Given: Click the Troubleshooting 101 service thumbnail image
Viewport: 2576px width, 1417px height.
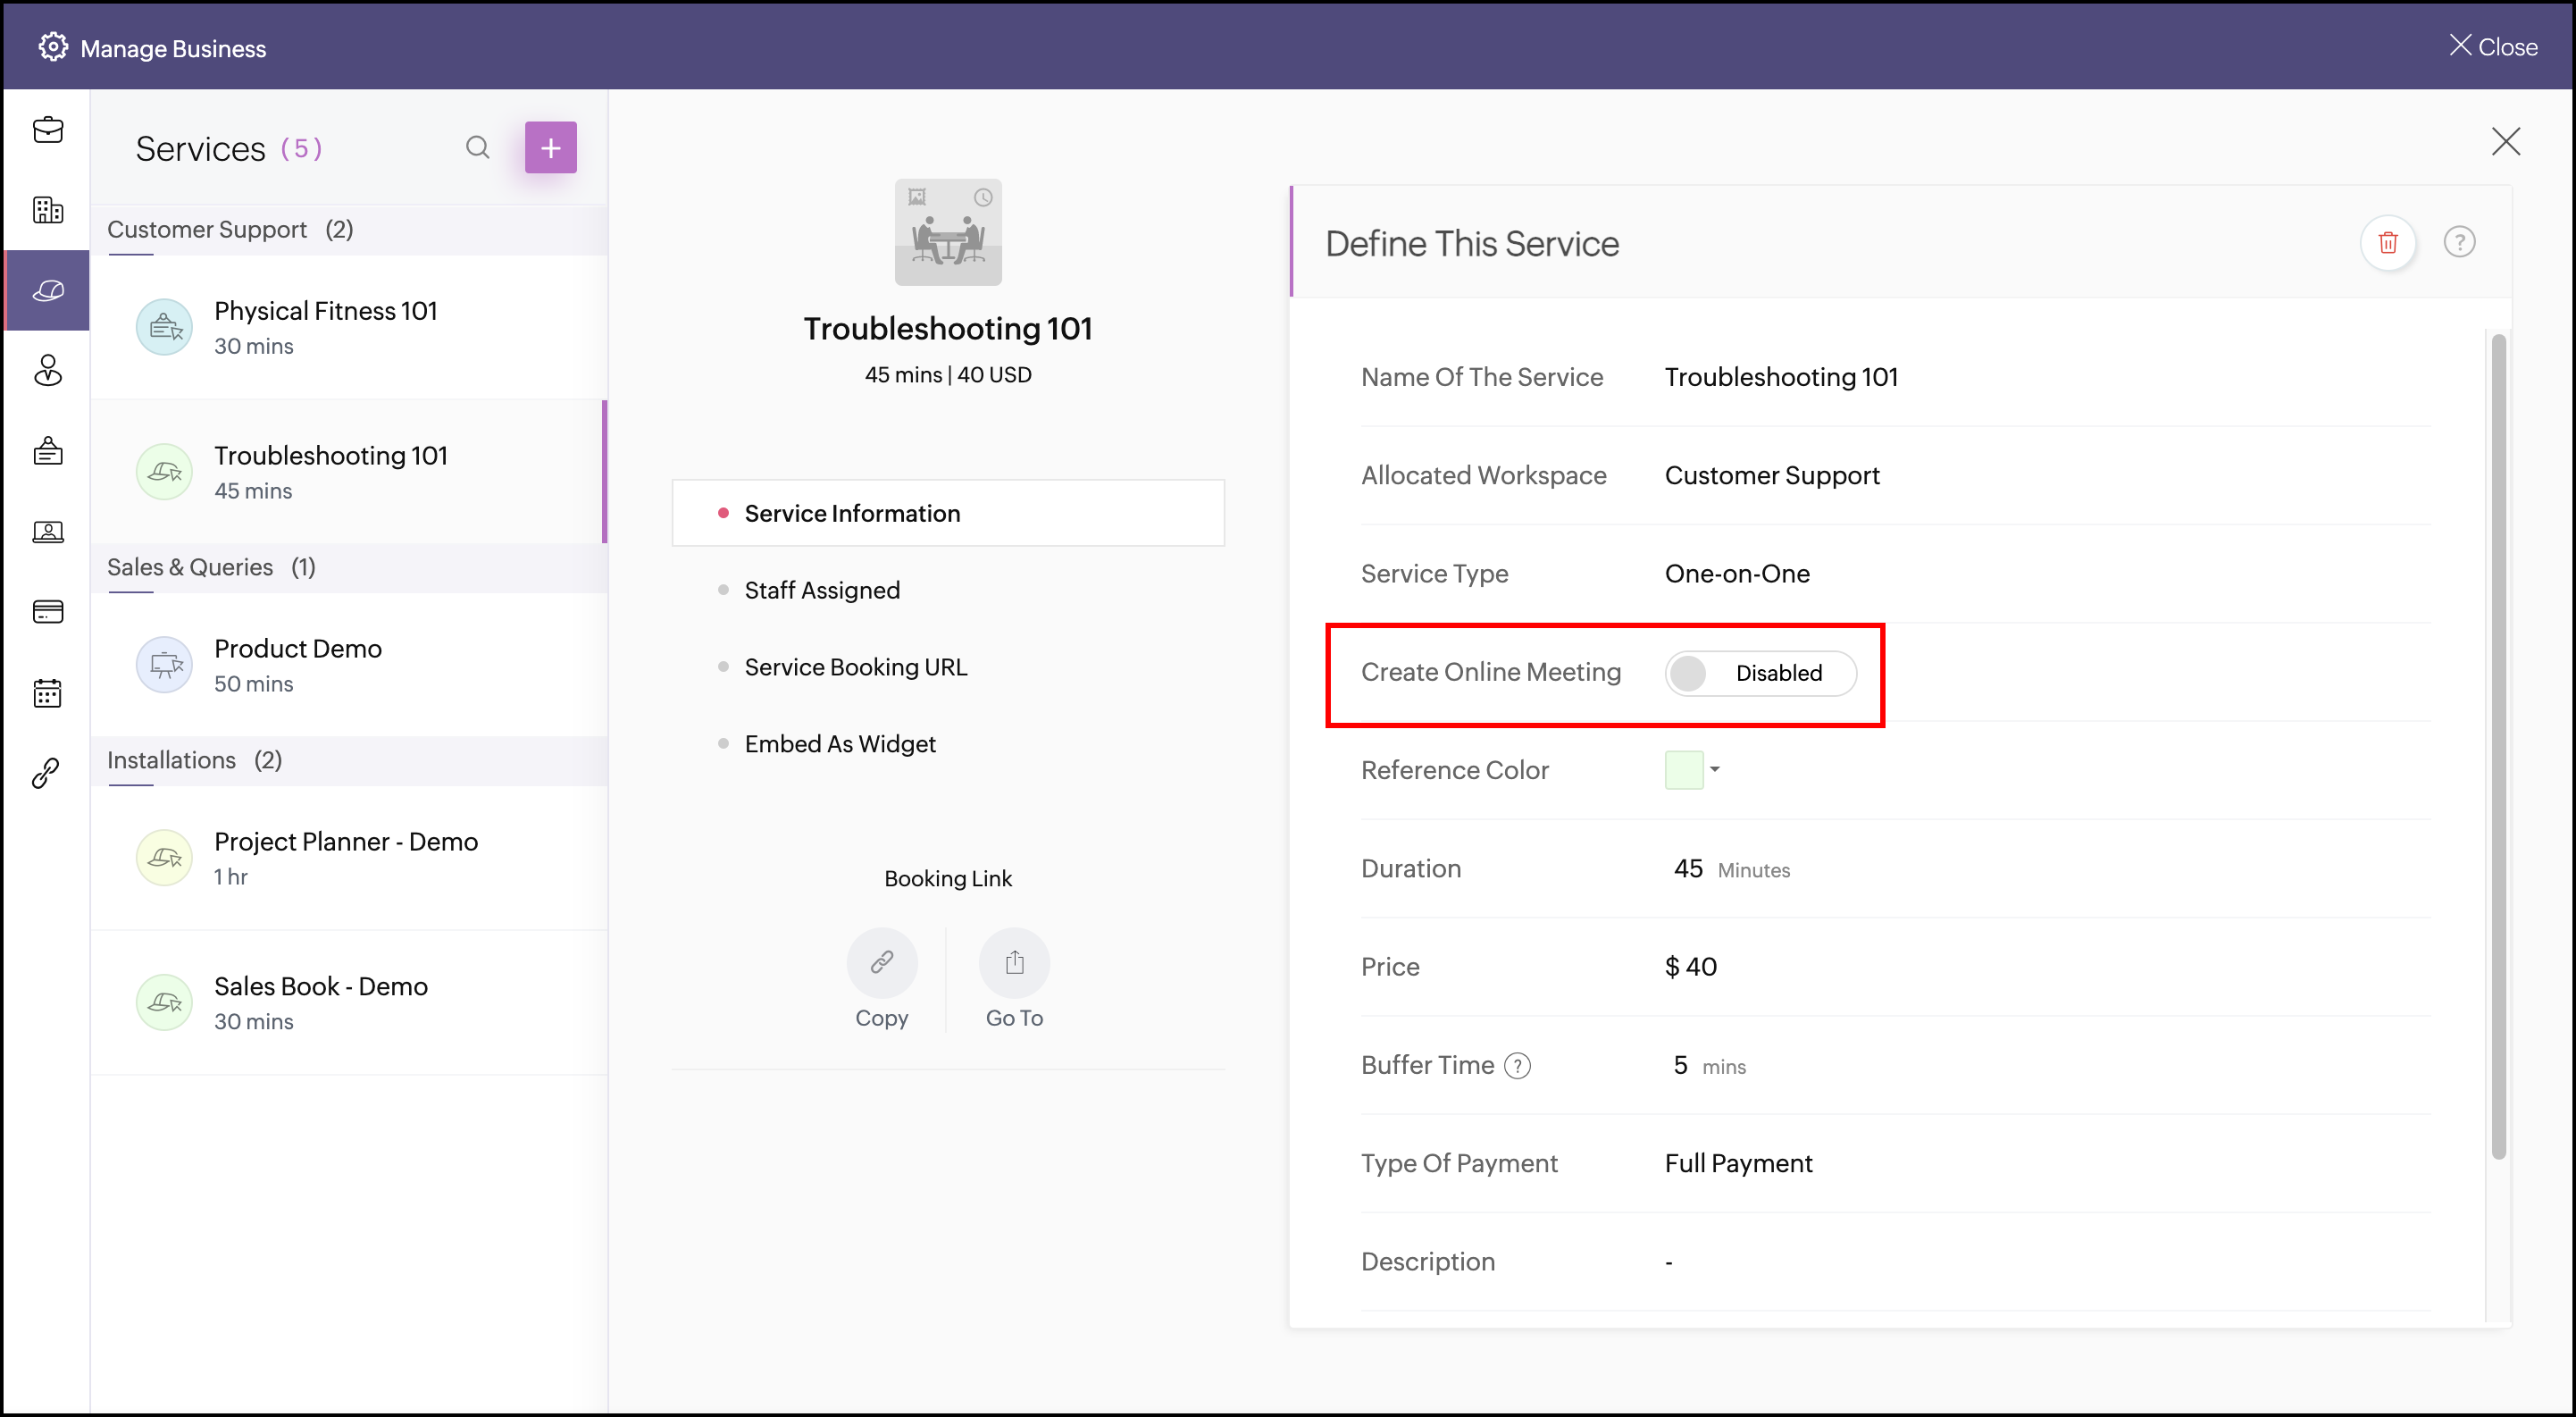Looking at the screenshot, I should [947, 232].
